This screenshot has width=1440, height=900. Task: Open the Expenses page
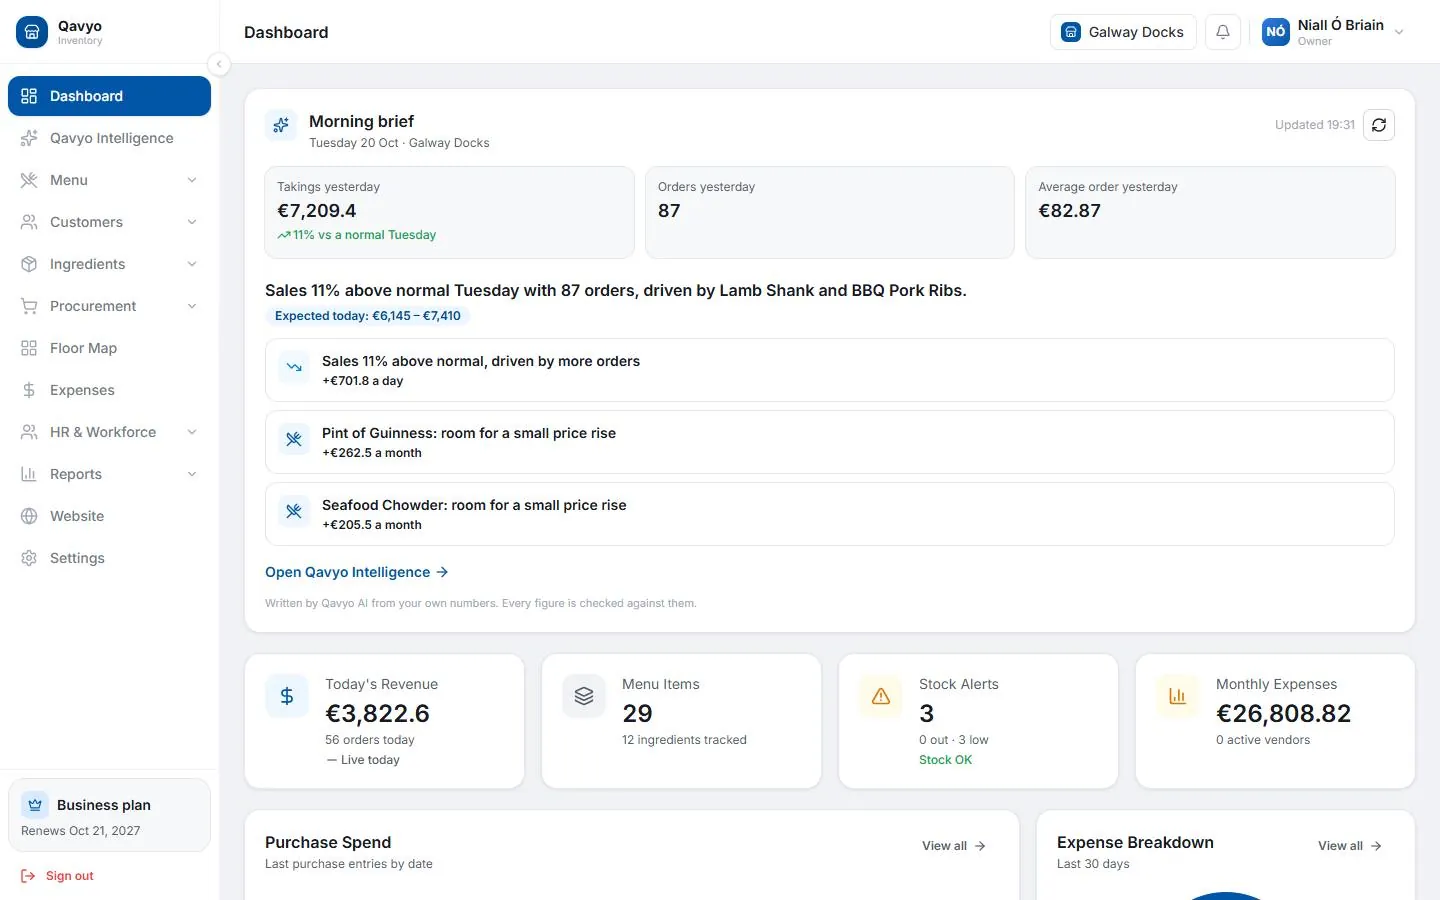[109, 390]
